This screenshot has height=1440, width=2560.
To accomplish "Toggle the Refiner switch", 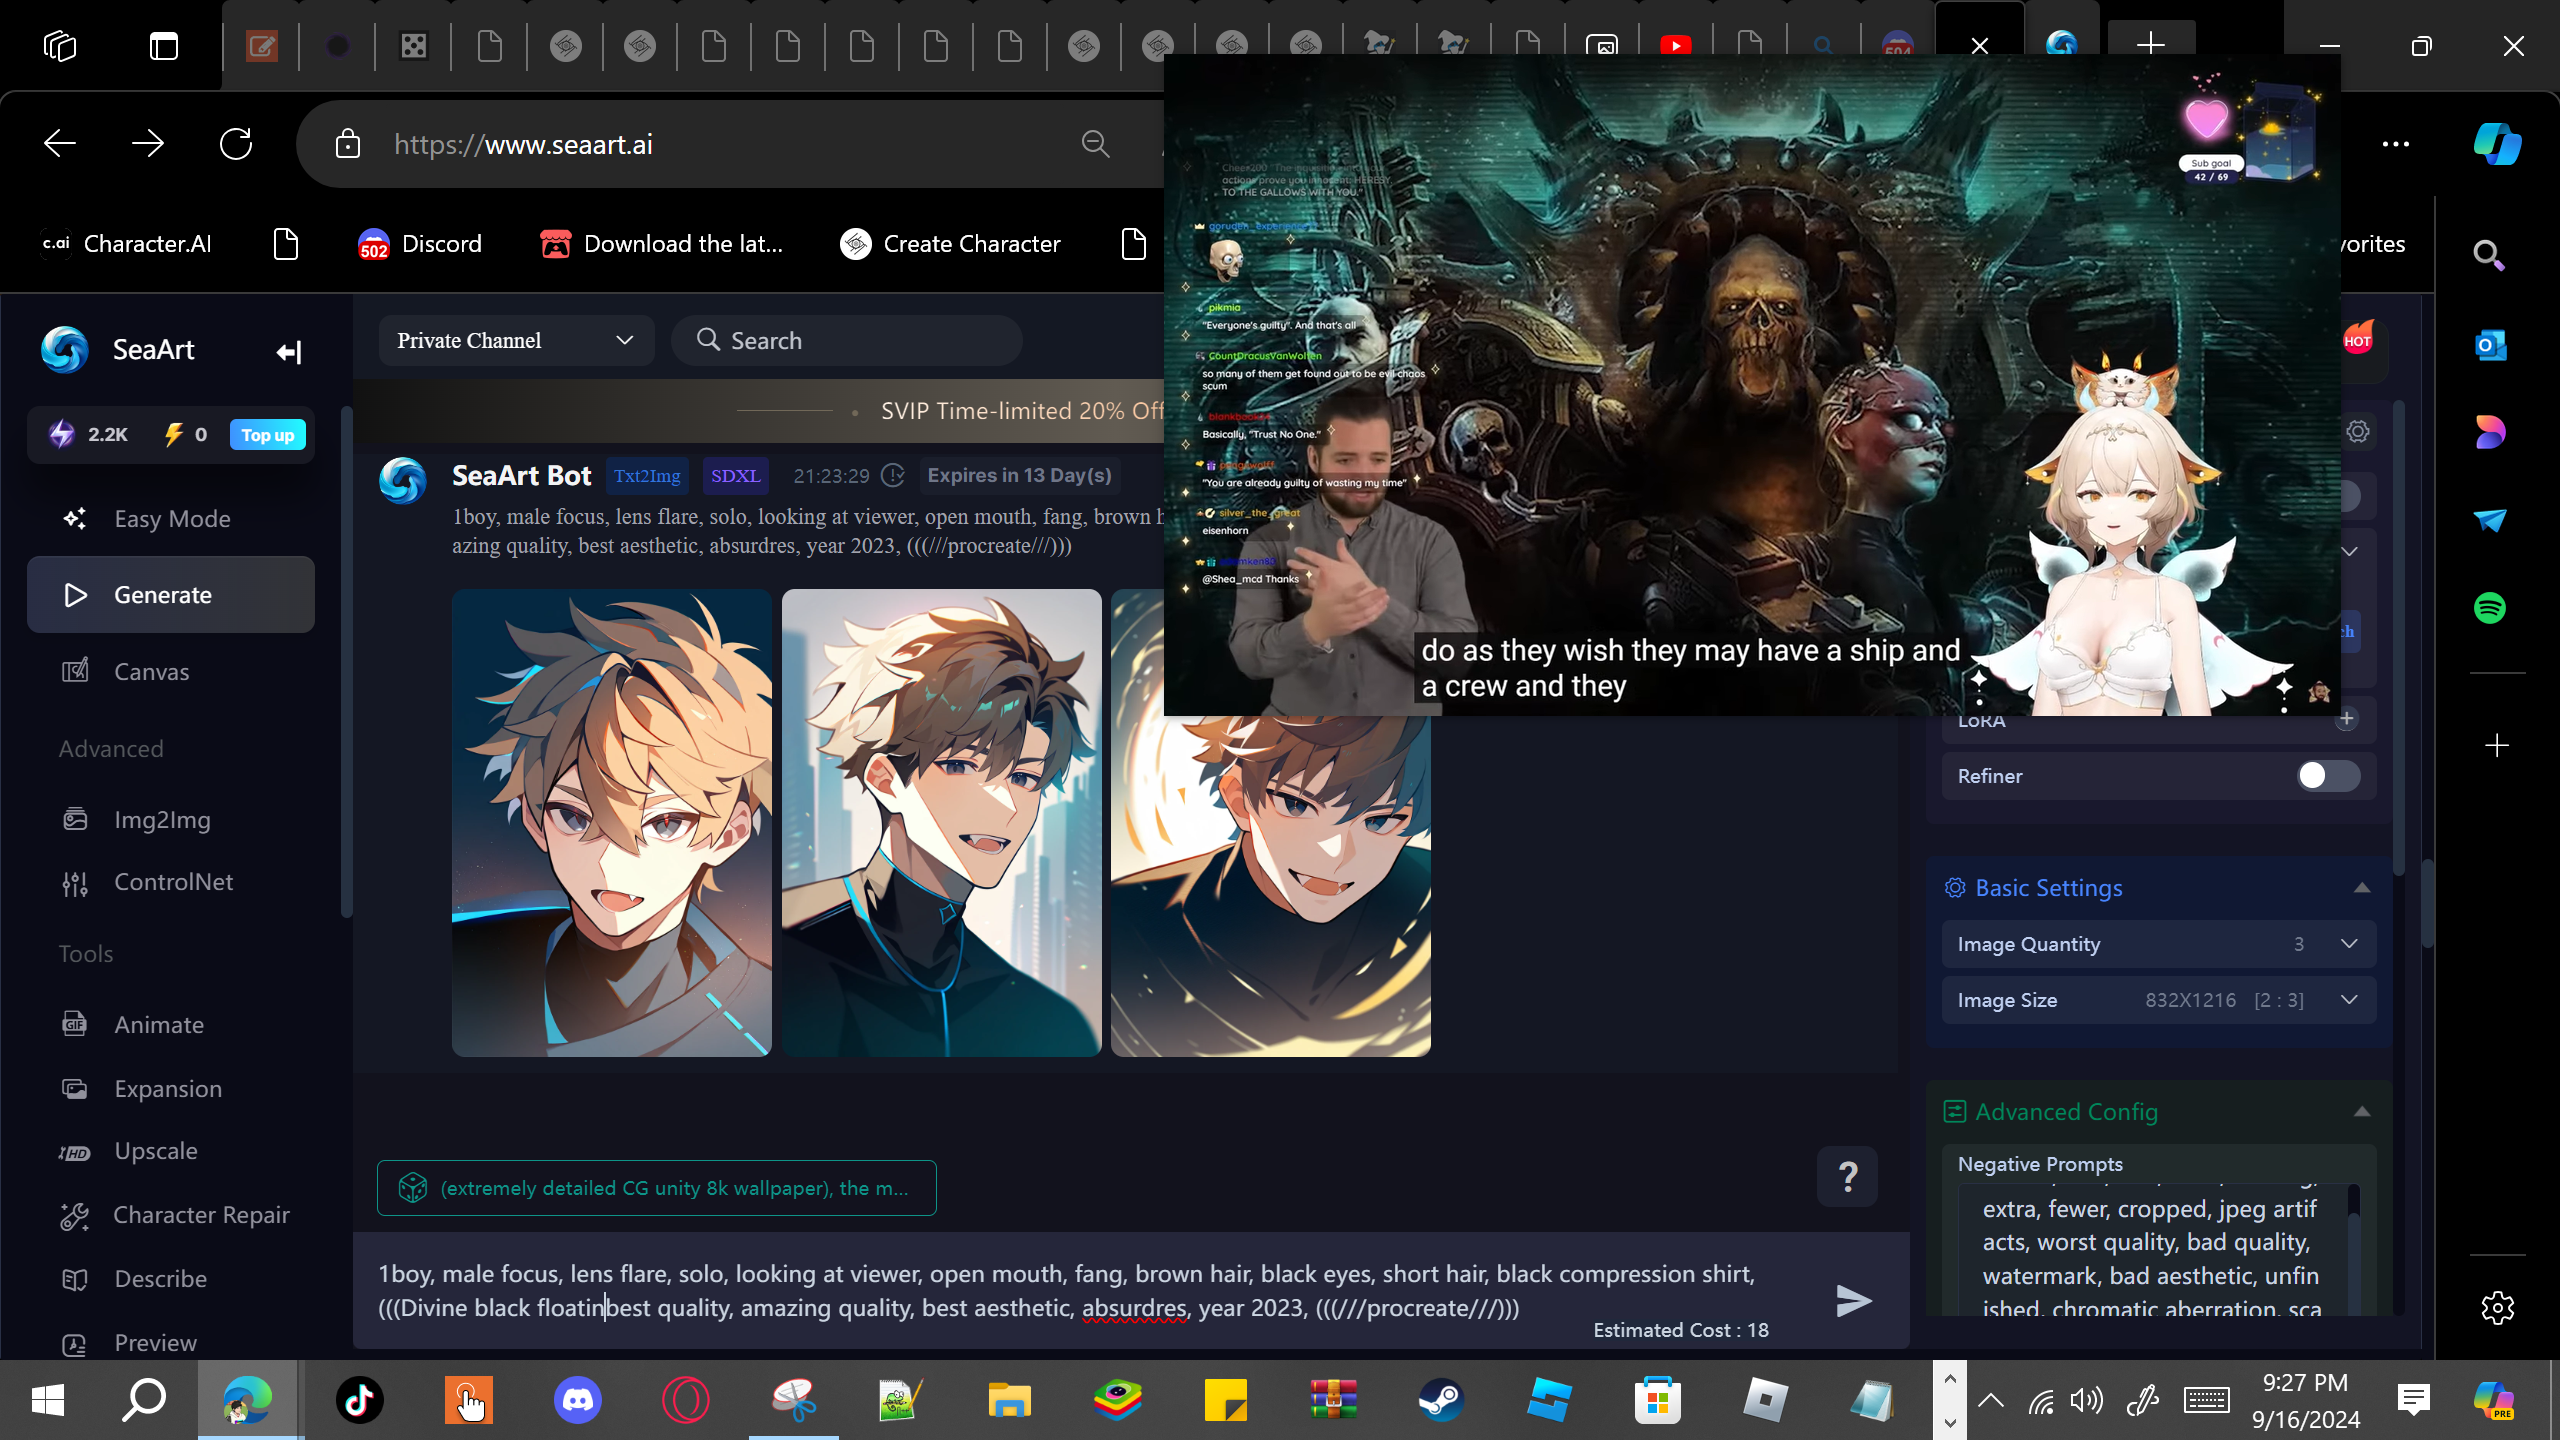I will (2328, 776).
